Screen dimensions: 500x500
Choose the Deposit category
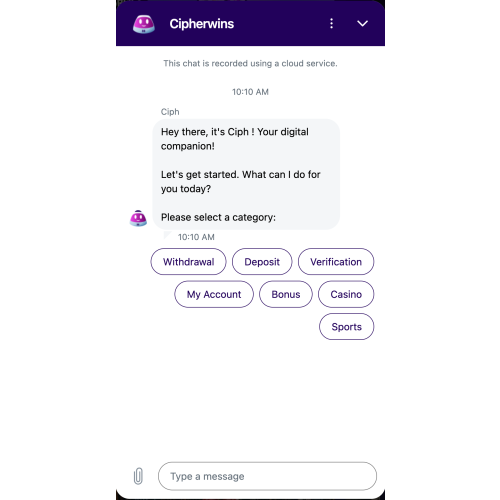click(x=262, y=262)
